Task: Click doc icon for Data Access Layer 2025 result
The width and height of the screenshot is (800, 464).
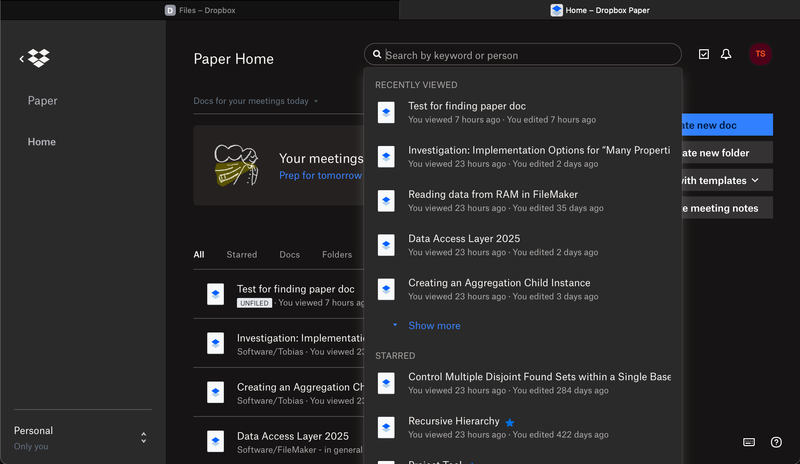Action: 386,245
